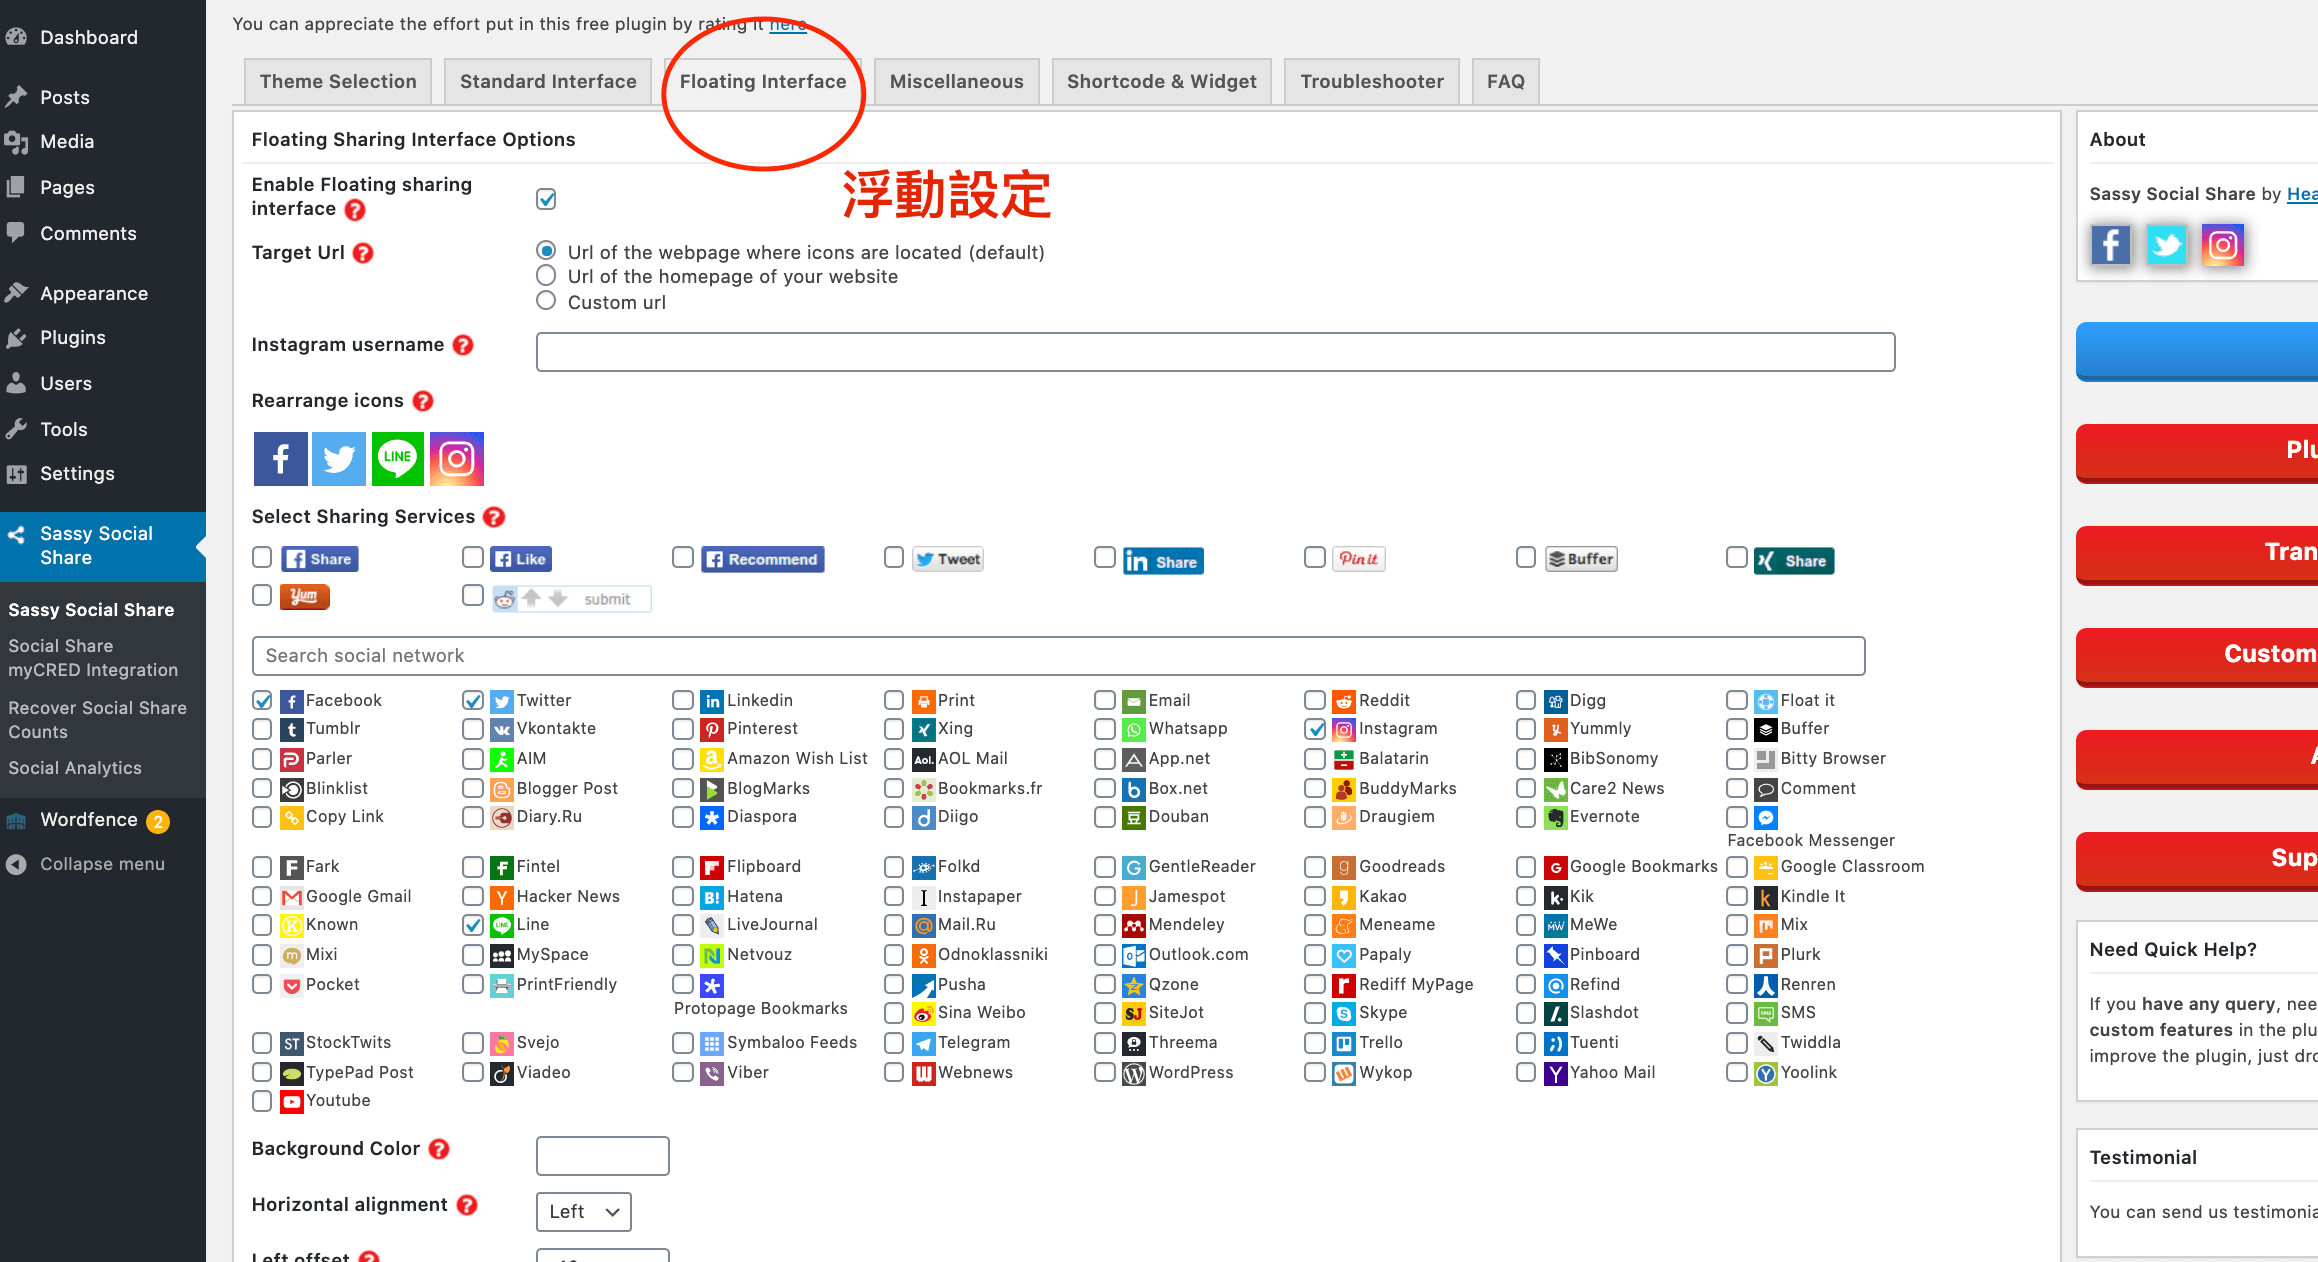Click the Troubleshooter tab

coord(1369,79)
